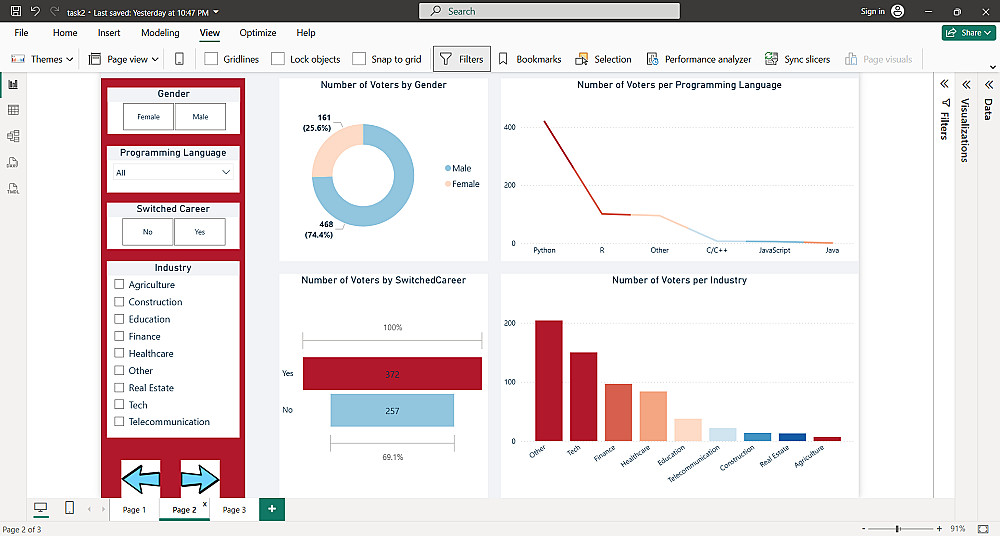Open the Performance analyzer pane
Image resolution: width=1000 pixels, height=536 pixels.
click(699, 59)
